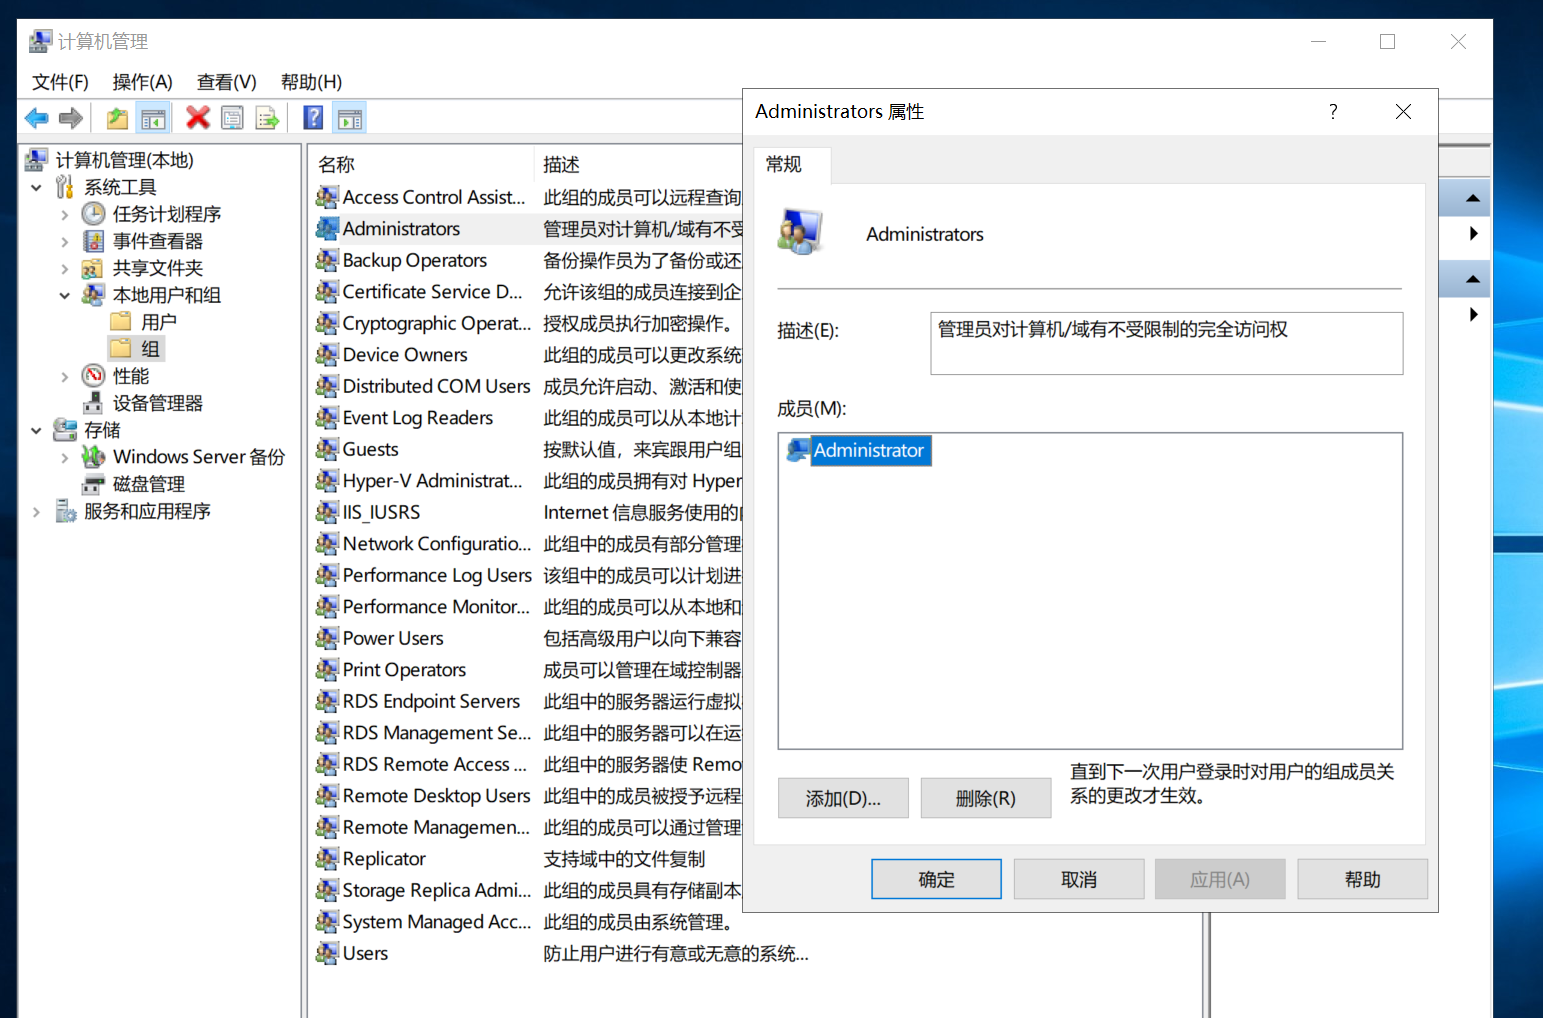Expand the 性能 tree node
1543x1018 pixels.
(65, 376)
